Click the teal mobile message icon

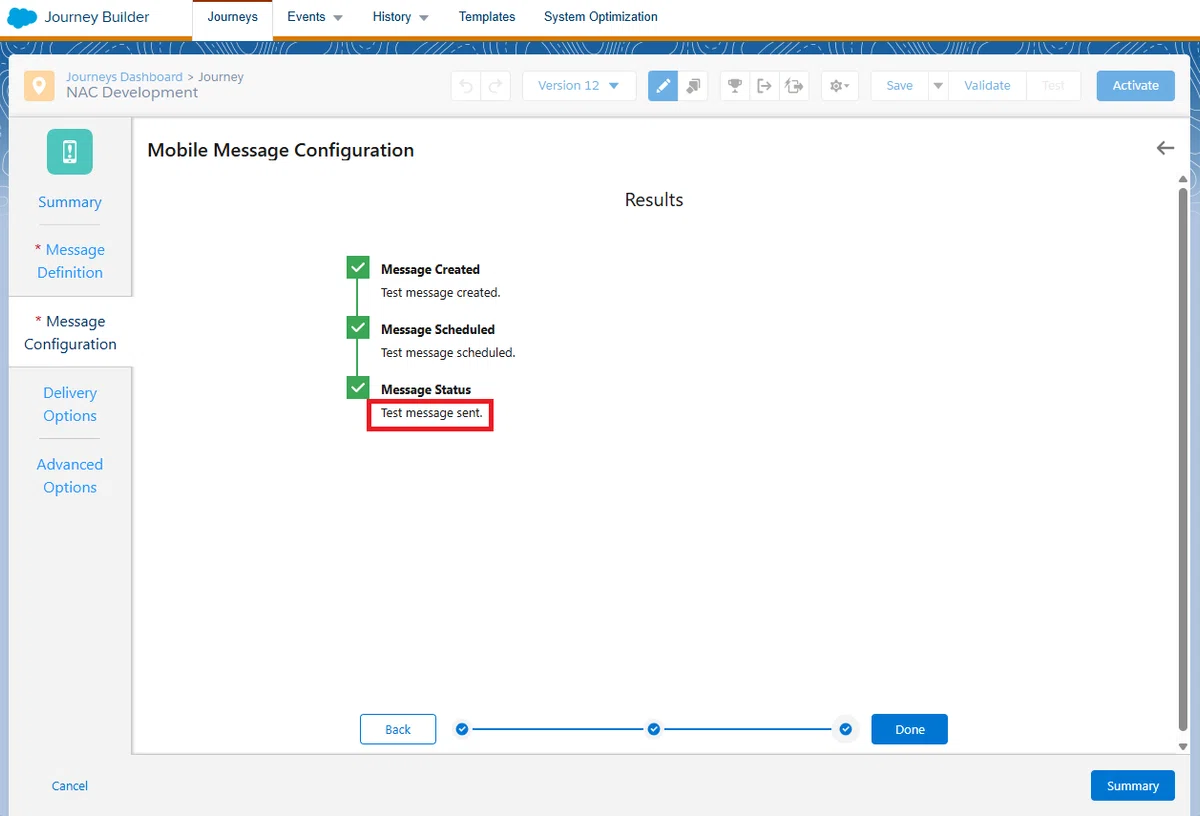(x=69, y=152)
